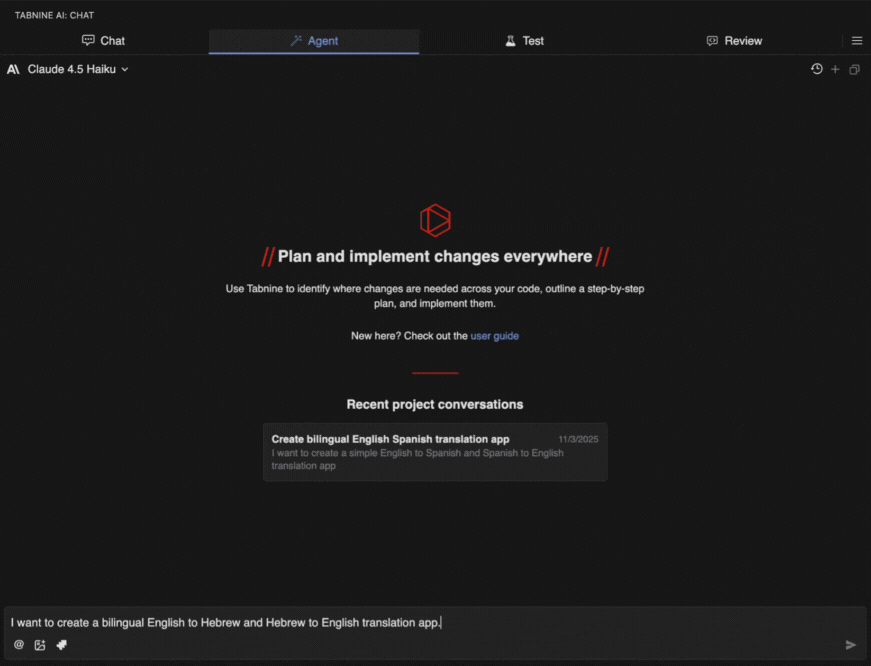Click the overlapping windows icon at top right
871x666 pixels.
coord(854,69)
